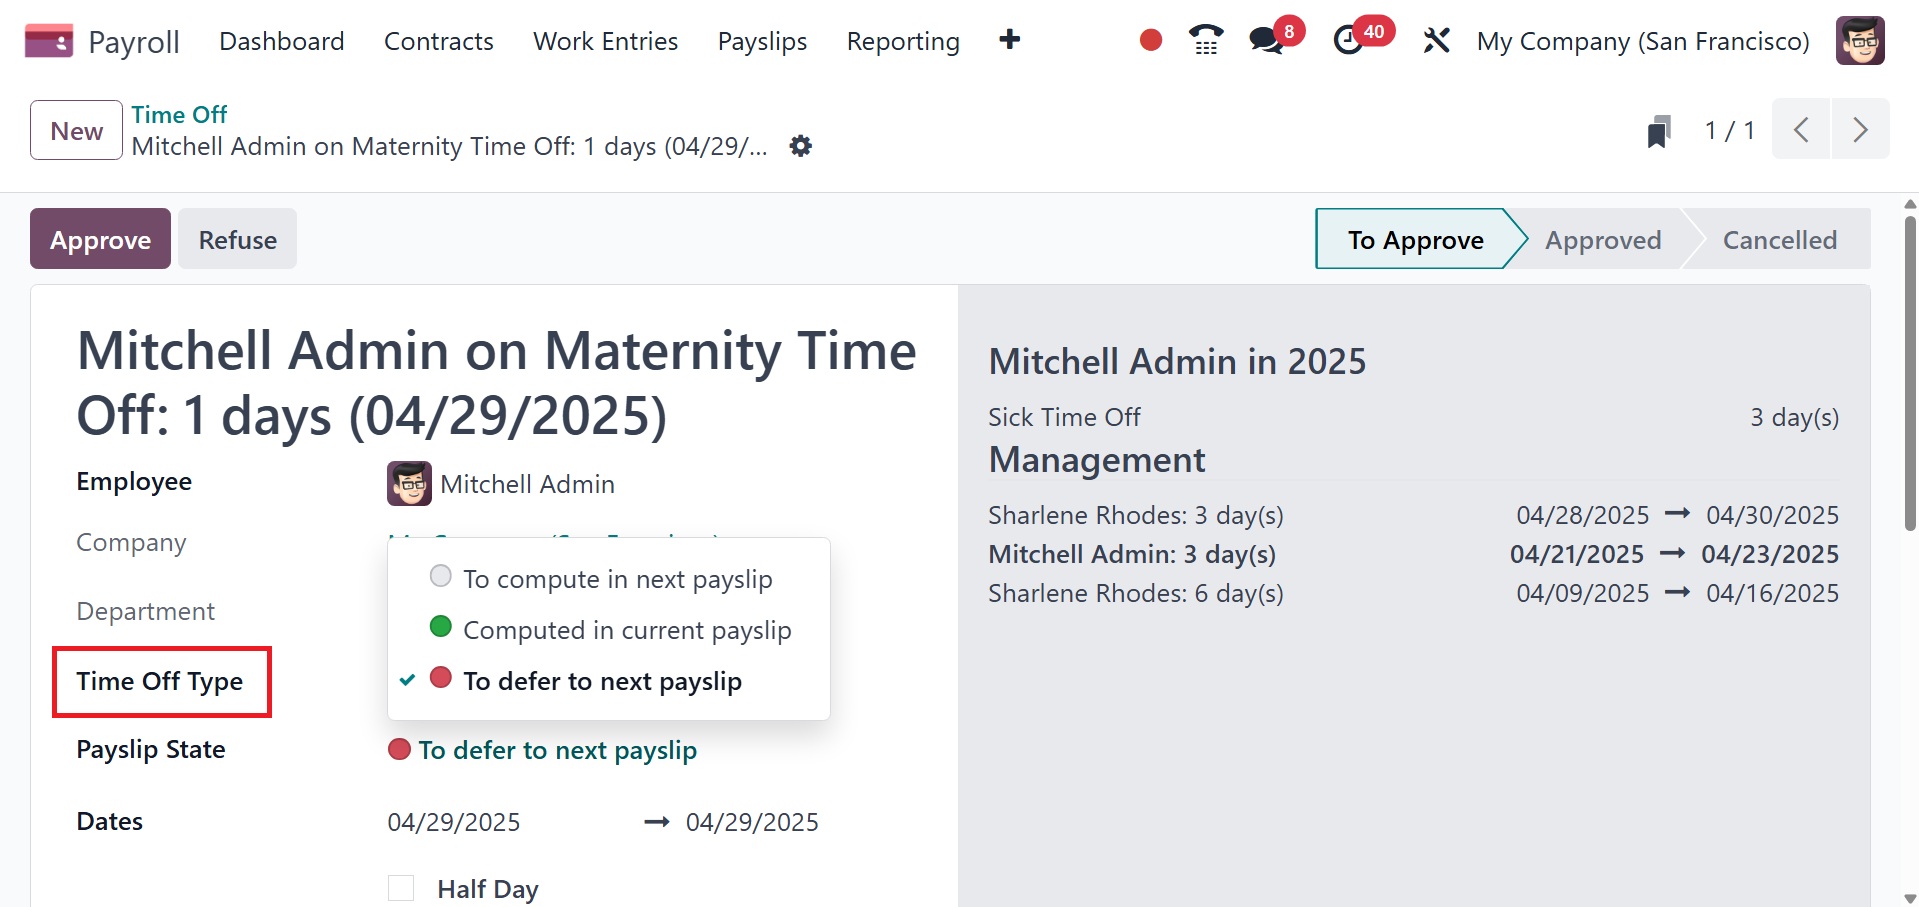
Task: Tick the Half Day checkbox
Action: (401, 888)
